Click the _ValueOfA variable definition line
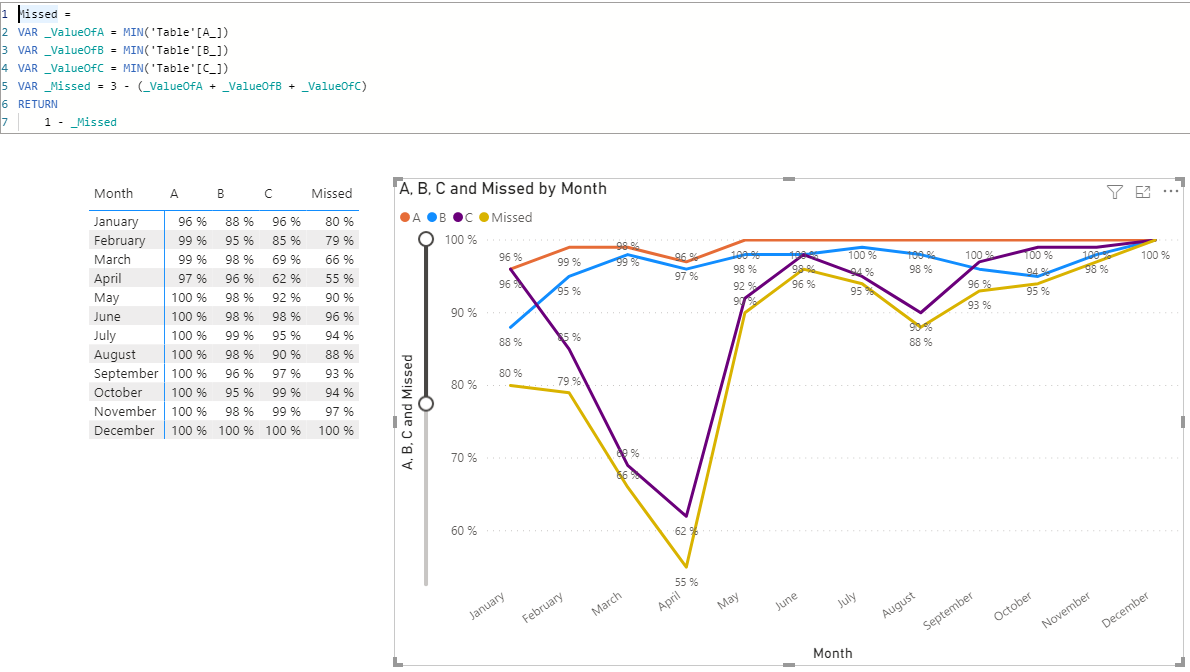Screen dimensions: 1190x672 click(x=123, y=32)
